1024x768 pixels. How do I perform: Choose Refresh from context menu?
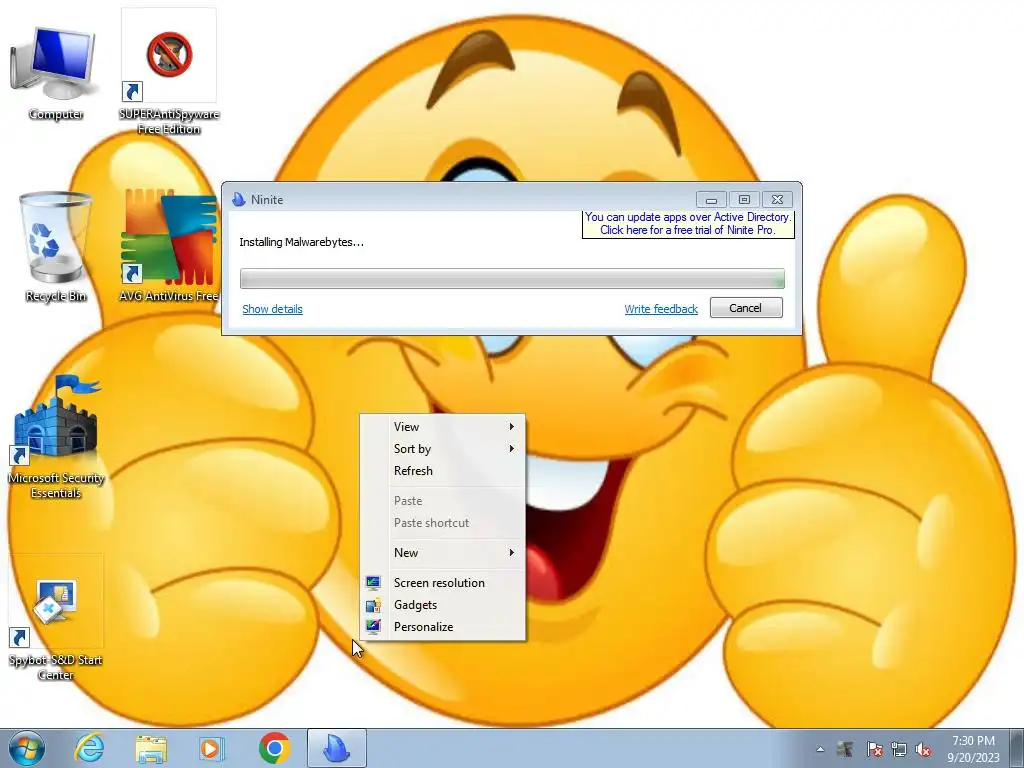[x=443, y=471]
